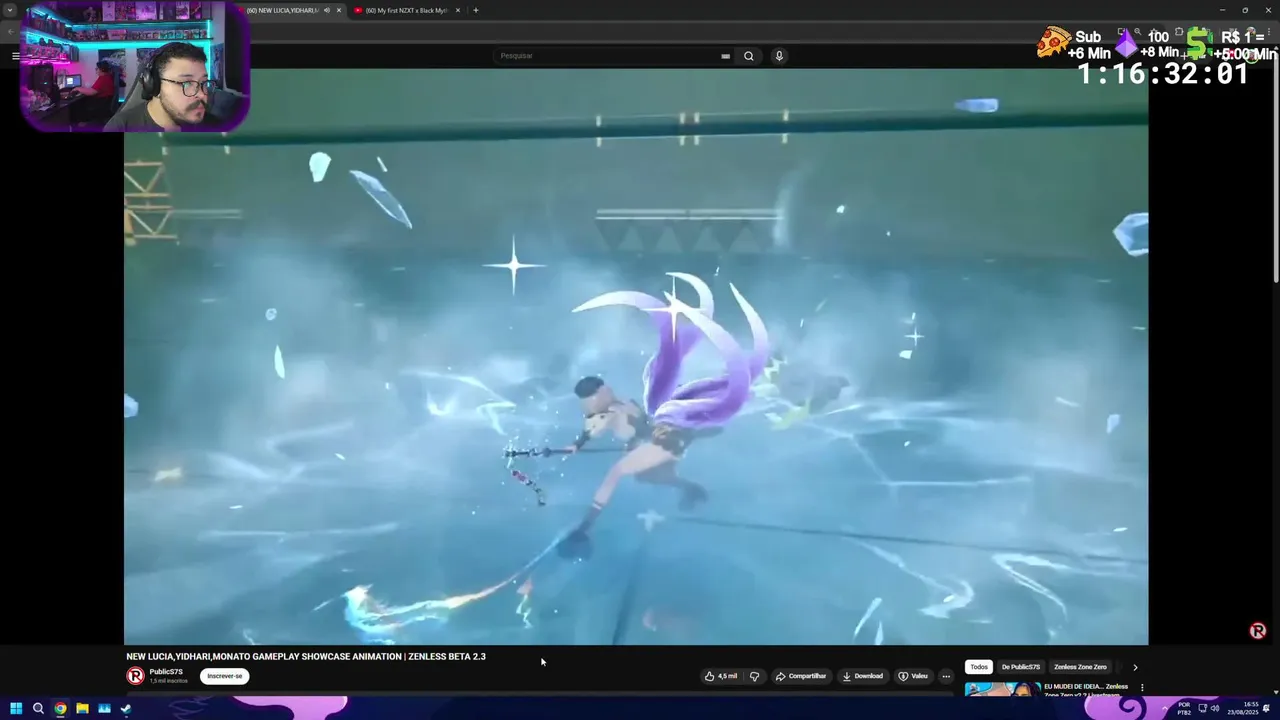
Task: Open on-screen keyboard icon in search box
Action: click(725, 56)
